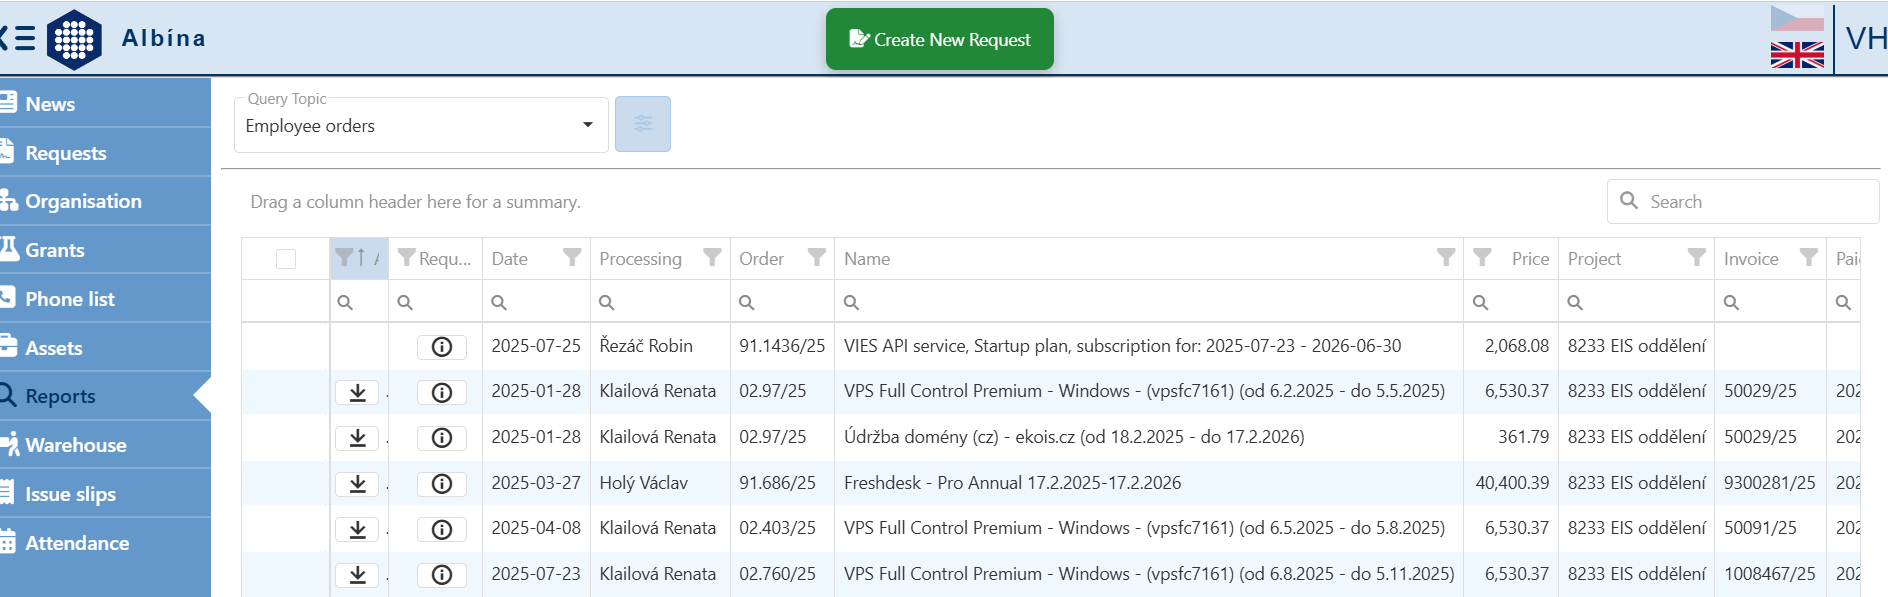Open filter on Processing column
The height and width of the screenshot is (597, 1888).
[x=712, y=258]
